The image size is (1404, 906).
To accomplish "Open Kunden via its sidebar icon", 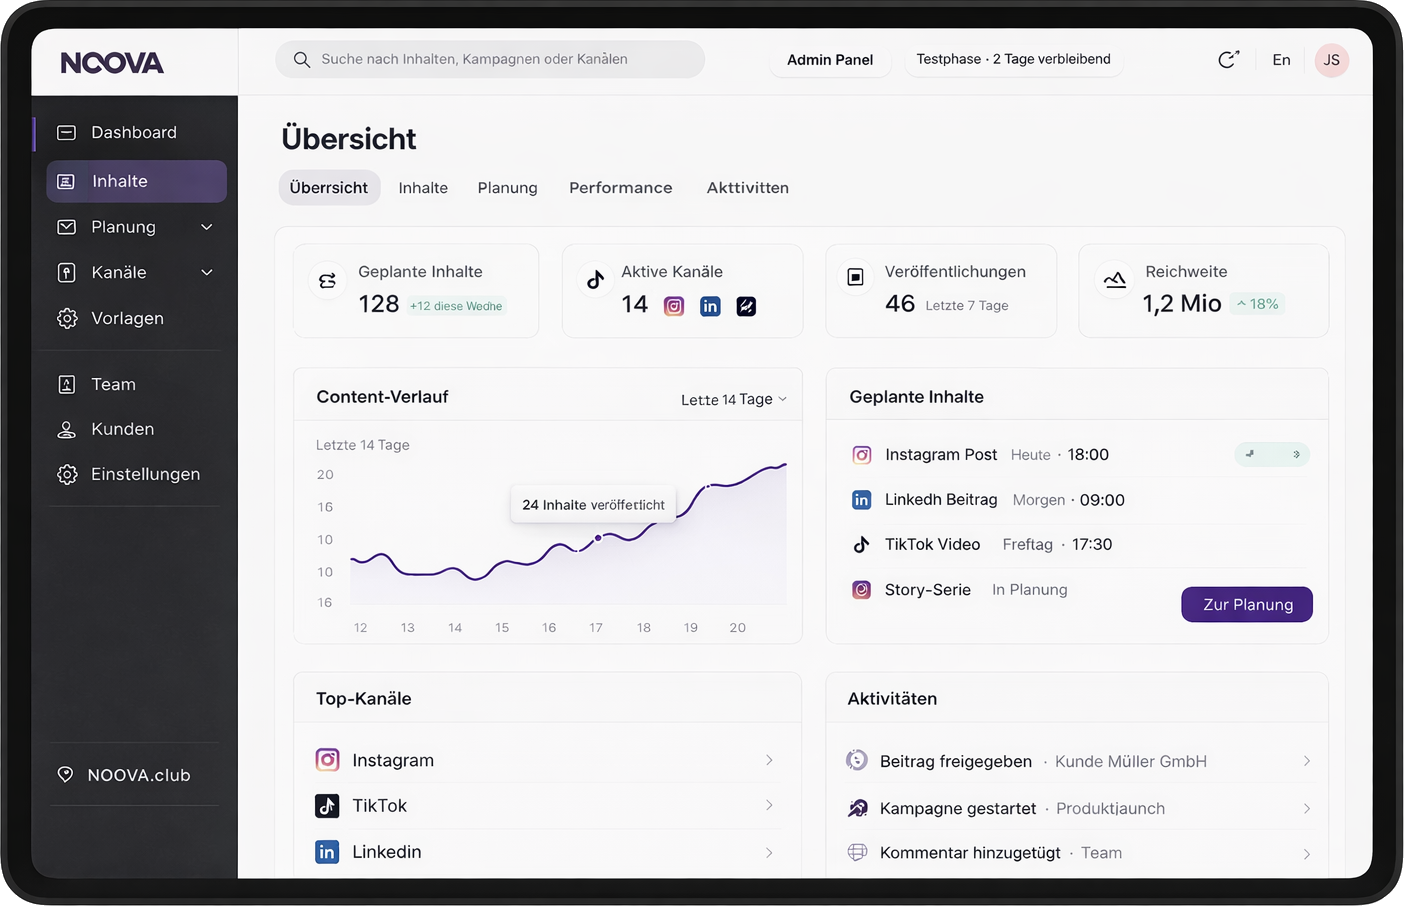I will tap(67, 429).
